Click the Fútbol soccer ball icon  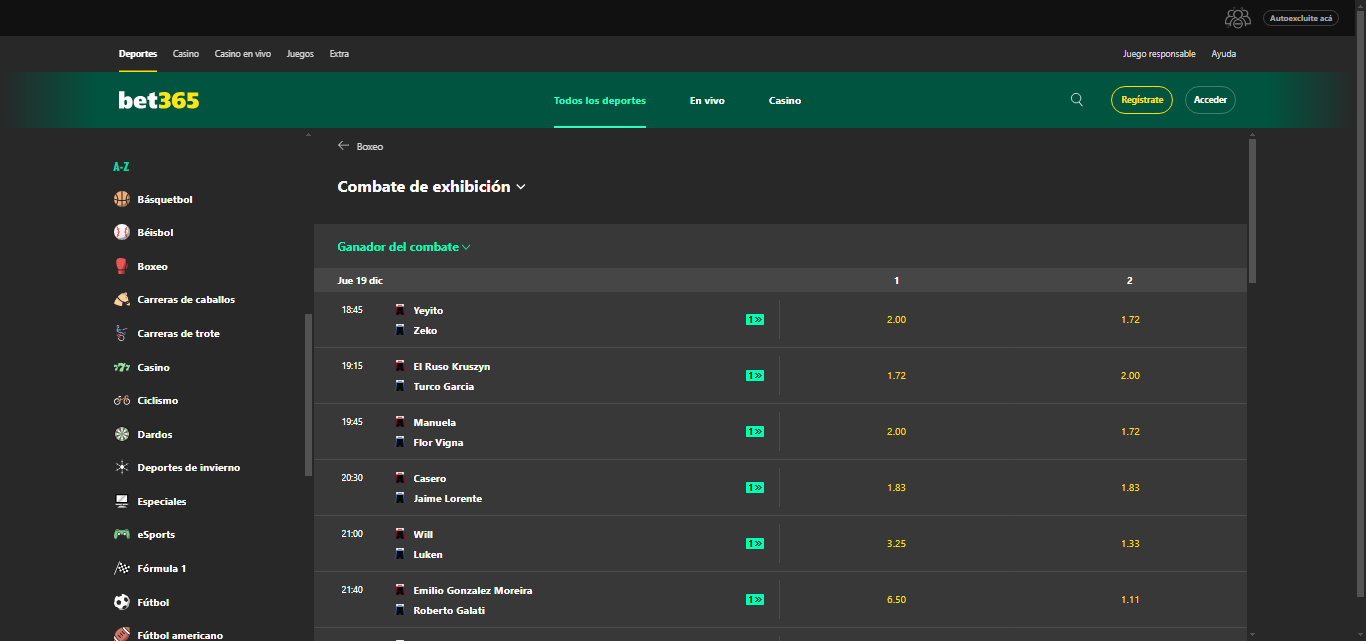(122, 602)
